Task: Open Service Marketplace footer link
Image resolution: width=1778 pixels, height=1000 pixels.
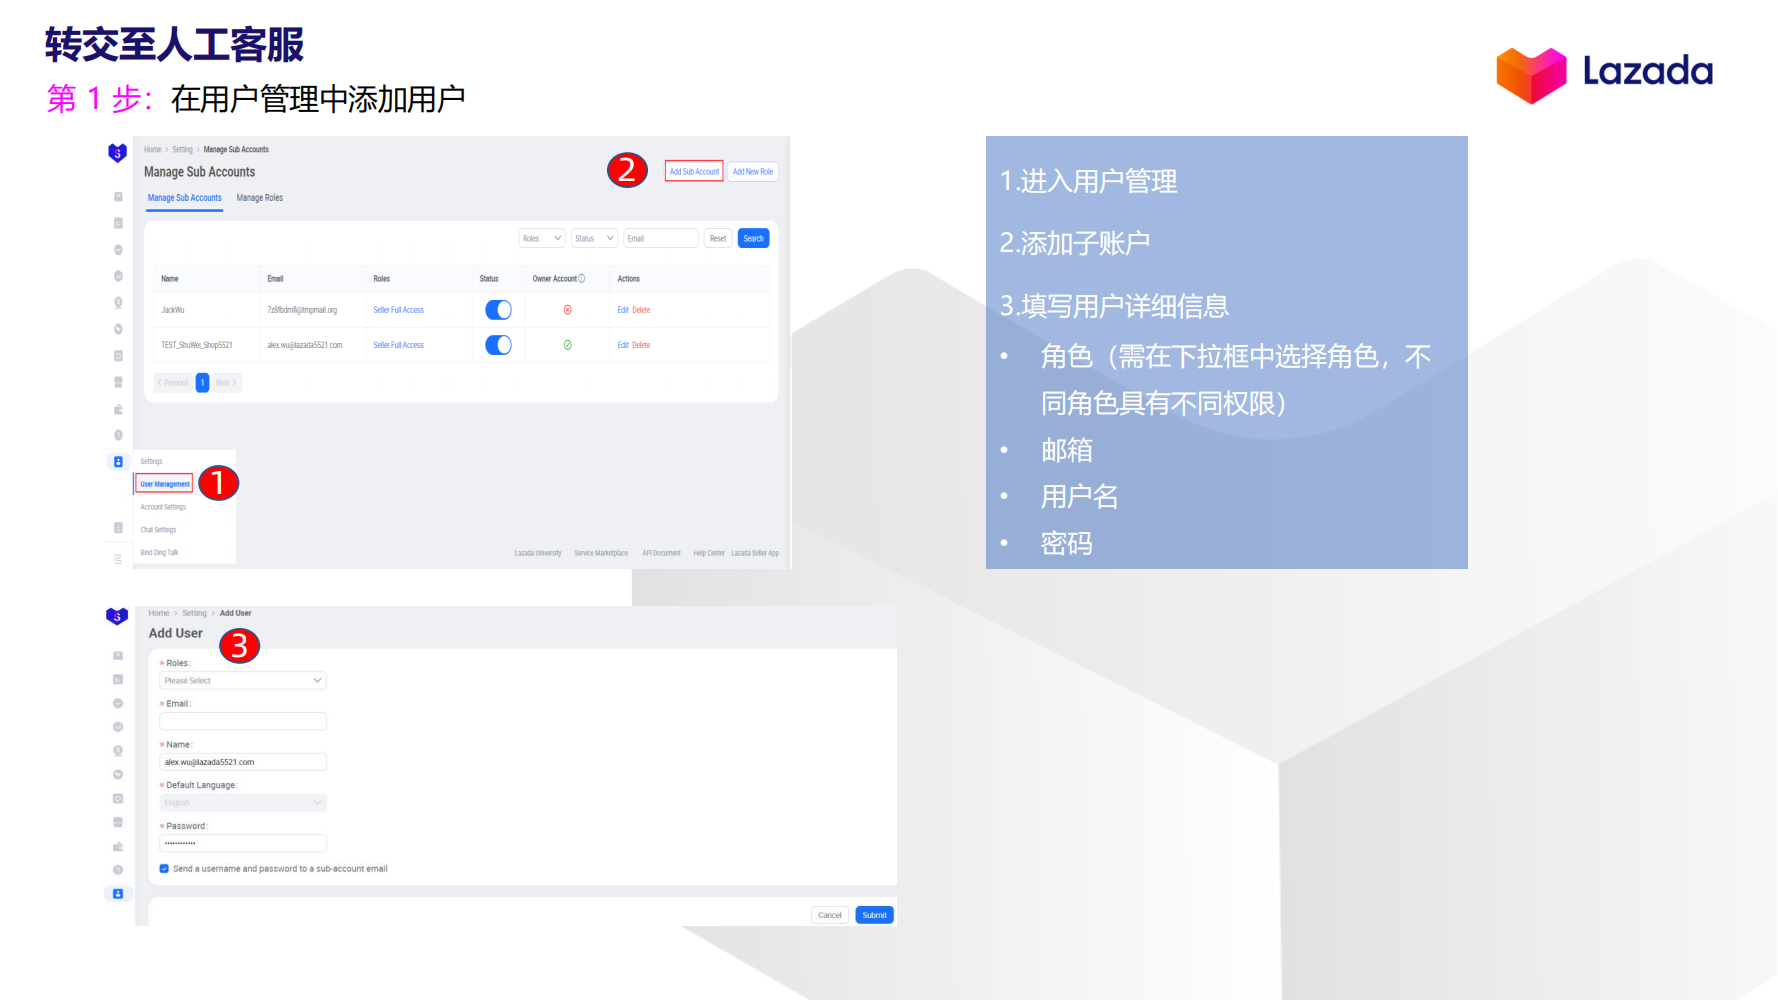Action: coord(601,553)
